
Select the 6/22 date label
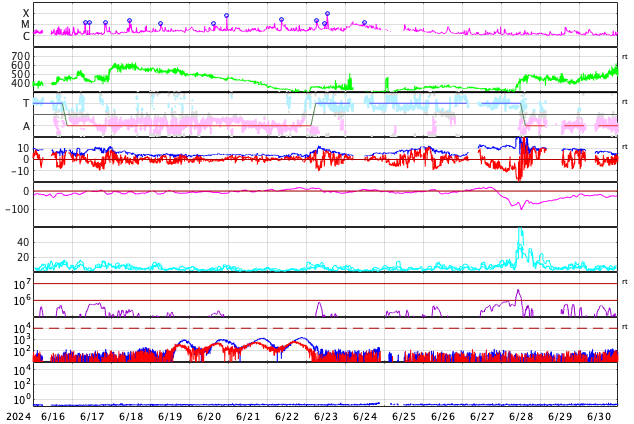tap(287, 417)
